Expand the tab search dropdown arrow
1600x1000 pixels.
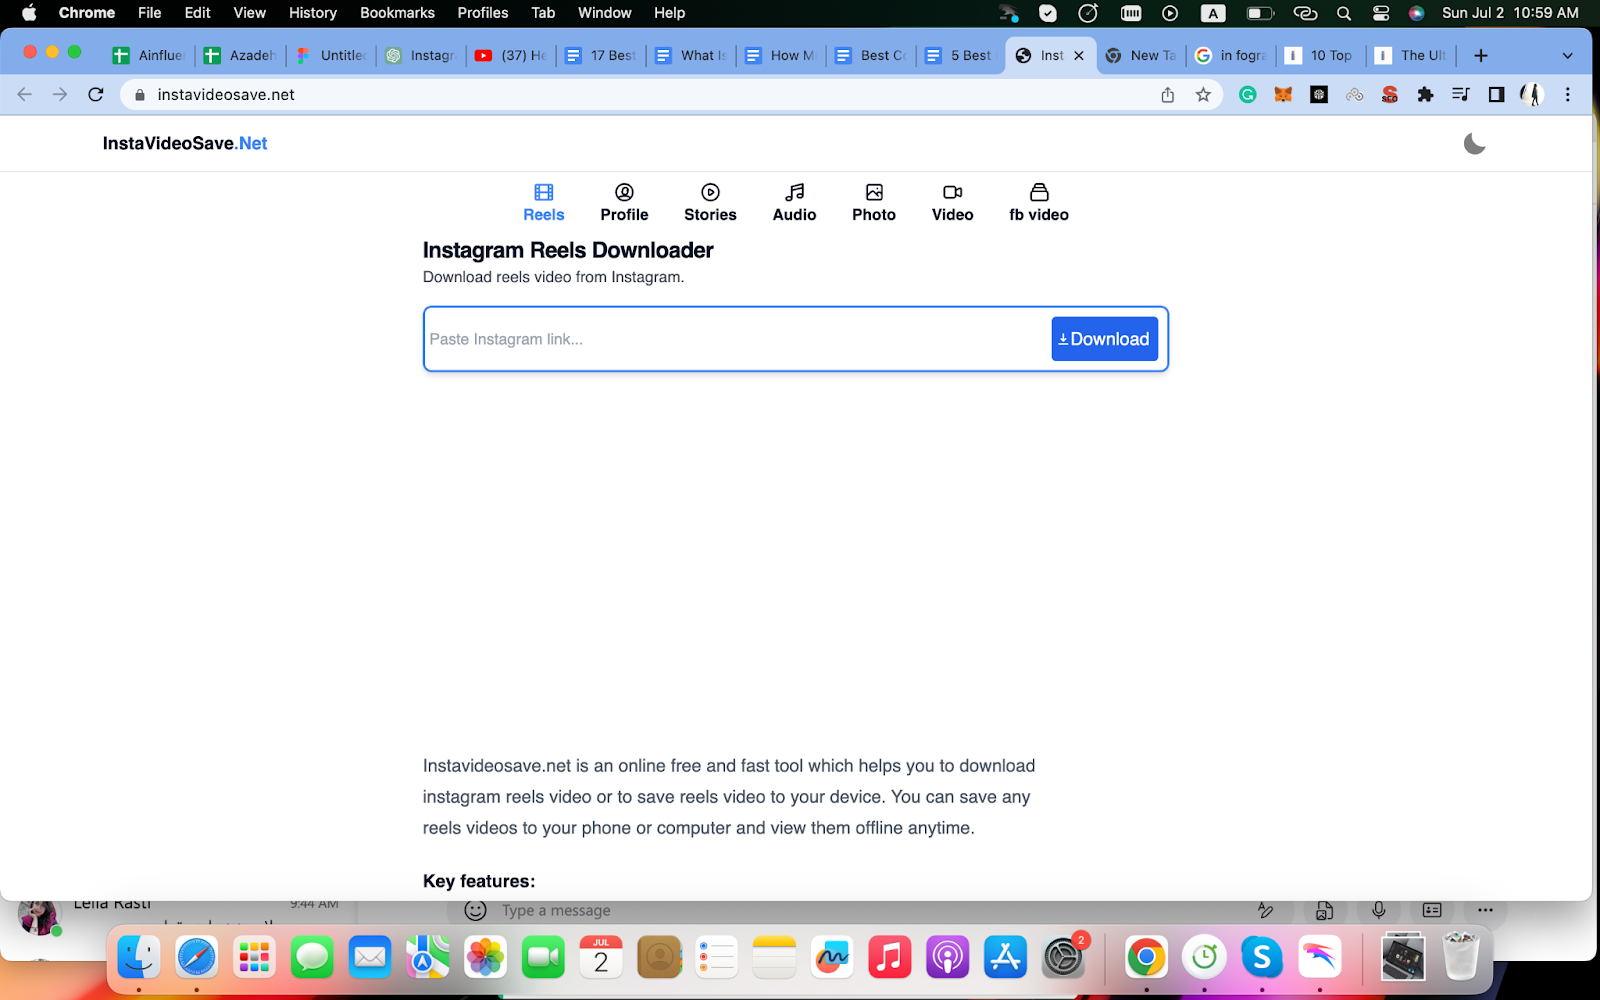pyautogui.click(x=1567, y=56)
